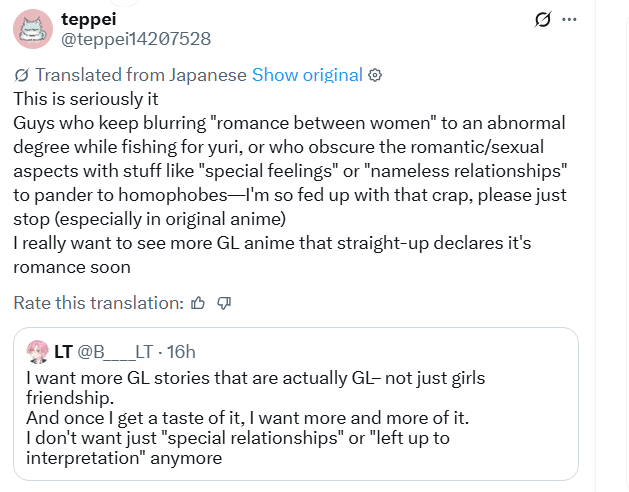Click the "This is seriously it" line
The height and width of the screenshot is (492, 629).
coord(86,99)
